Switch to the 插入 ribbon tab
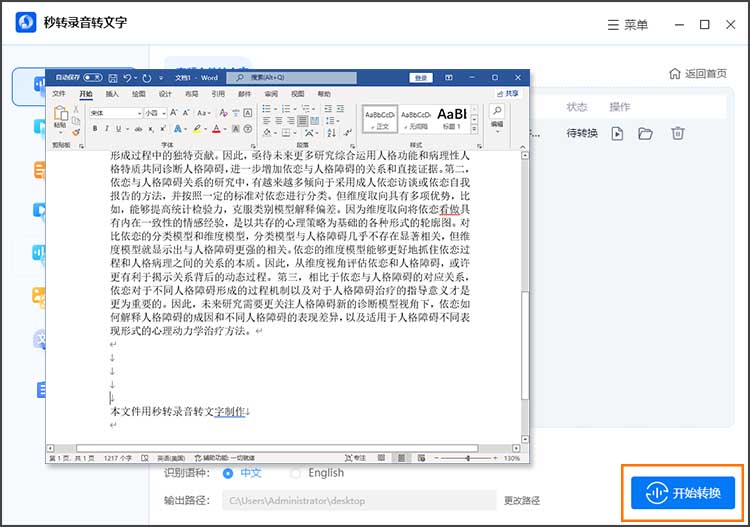This screenshot has height=527, width=750. tap(112, 94)
